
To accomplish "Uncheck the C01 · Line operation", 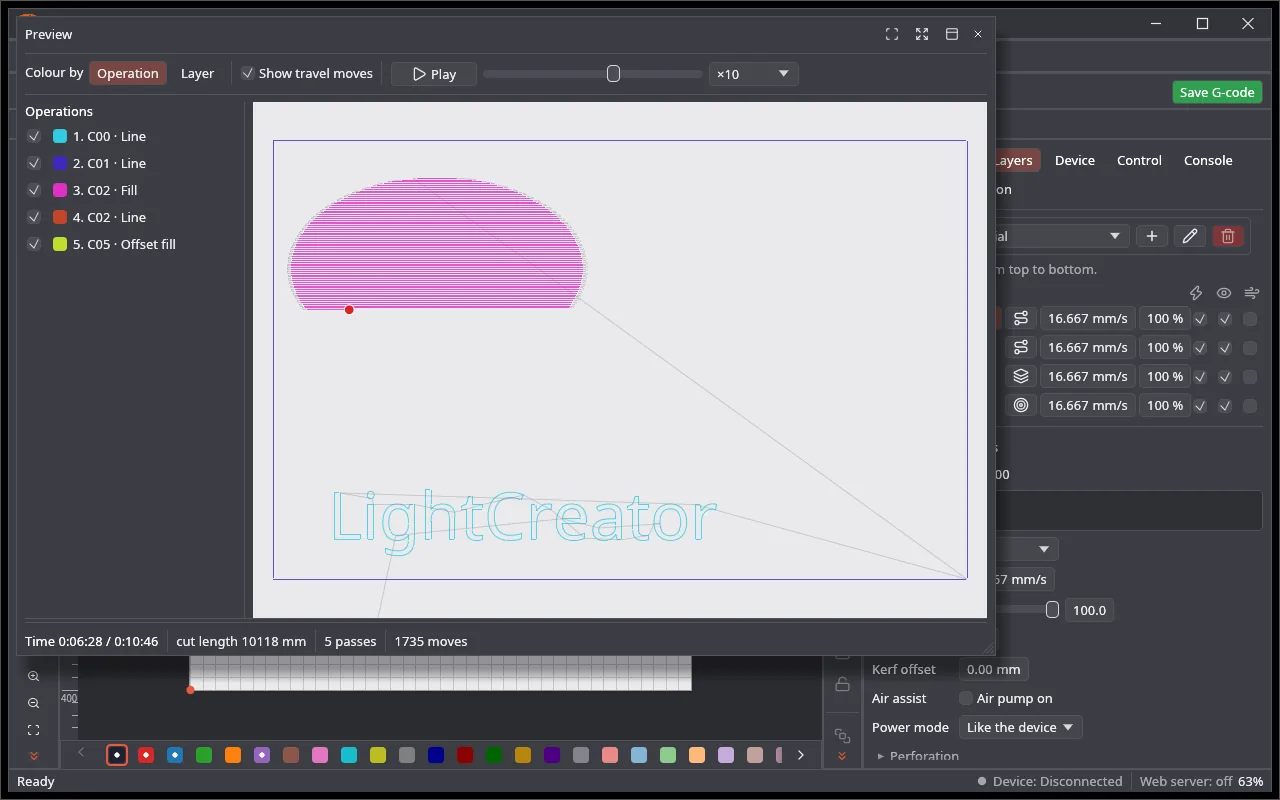I will point(34,163).
